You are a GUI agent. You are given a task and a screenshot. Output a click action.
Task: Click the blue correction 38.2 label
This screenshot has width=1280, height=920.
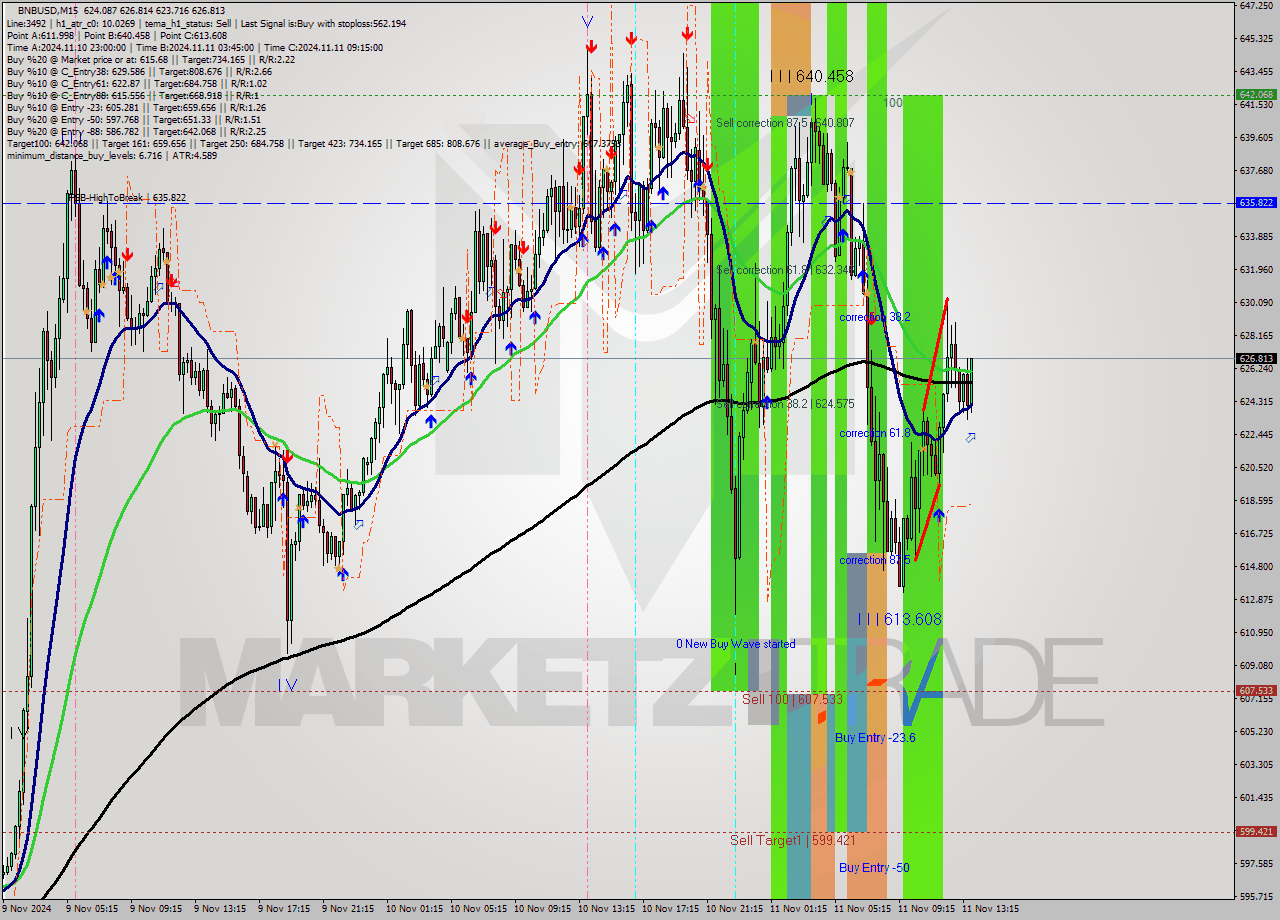click(x=875, y=317)
